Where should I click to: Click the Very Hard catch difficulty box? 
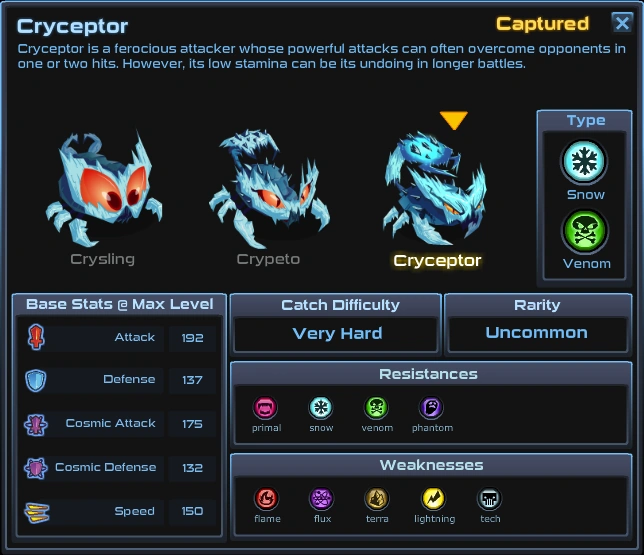click(336, 334)
